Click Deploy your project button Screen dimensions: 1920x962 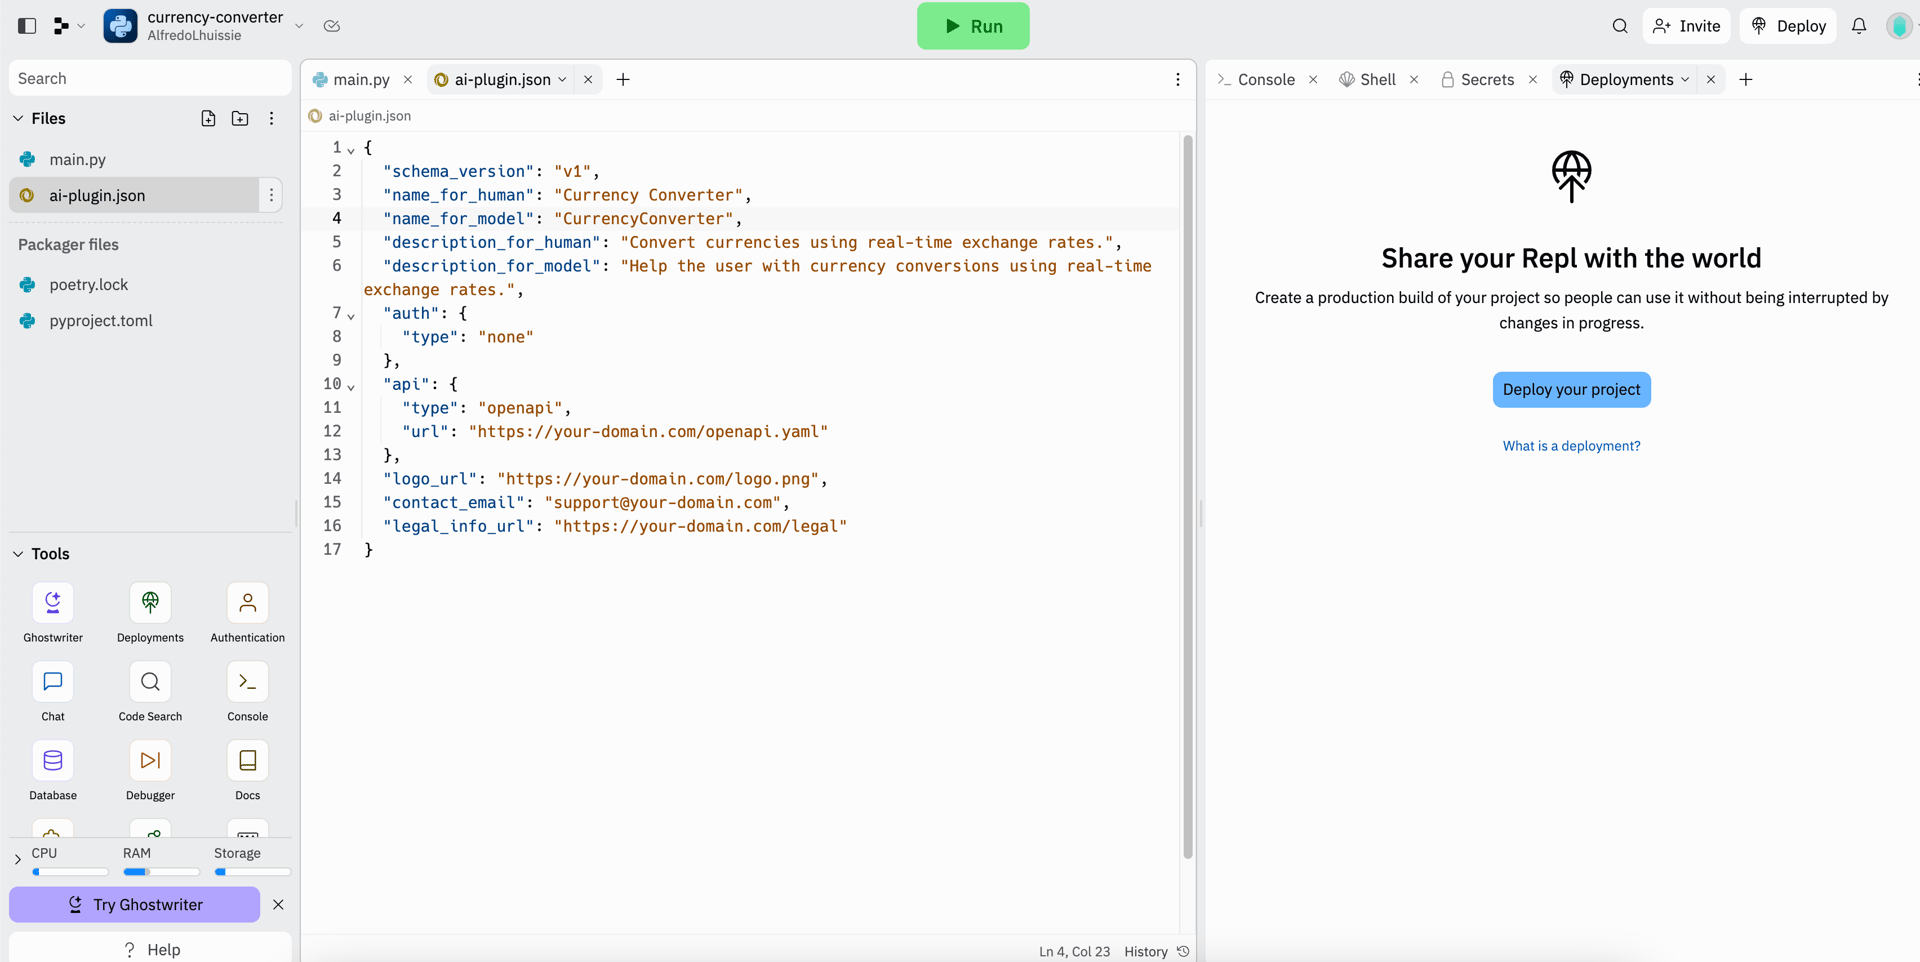(1571, 389)
